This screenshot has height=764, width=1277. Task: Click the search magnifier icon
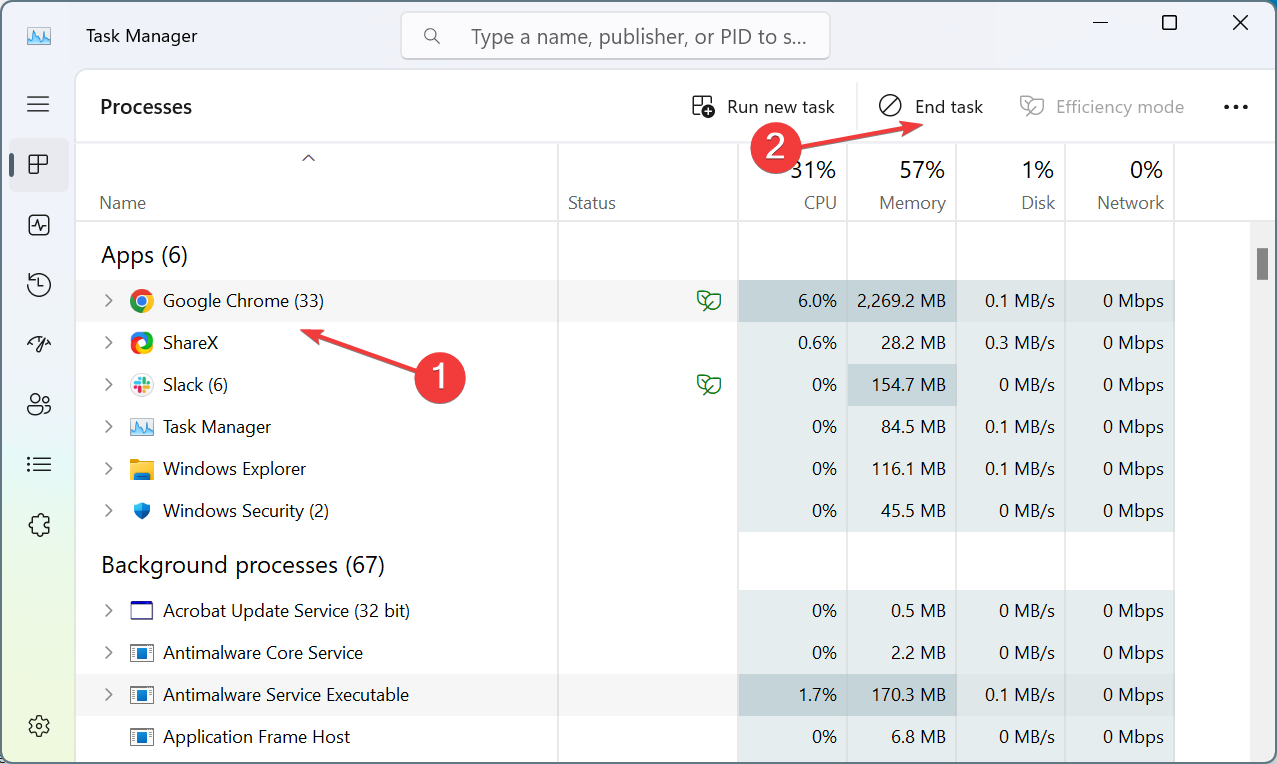click(432, 36)
